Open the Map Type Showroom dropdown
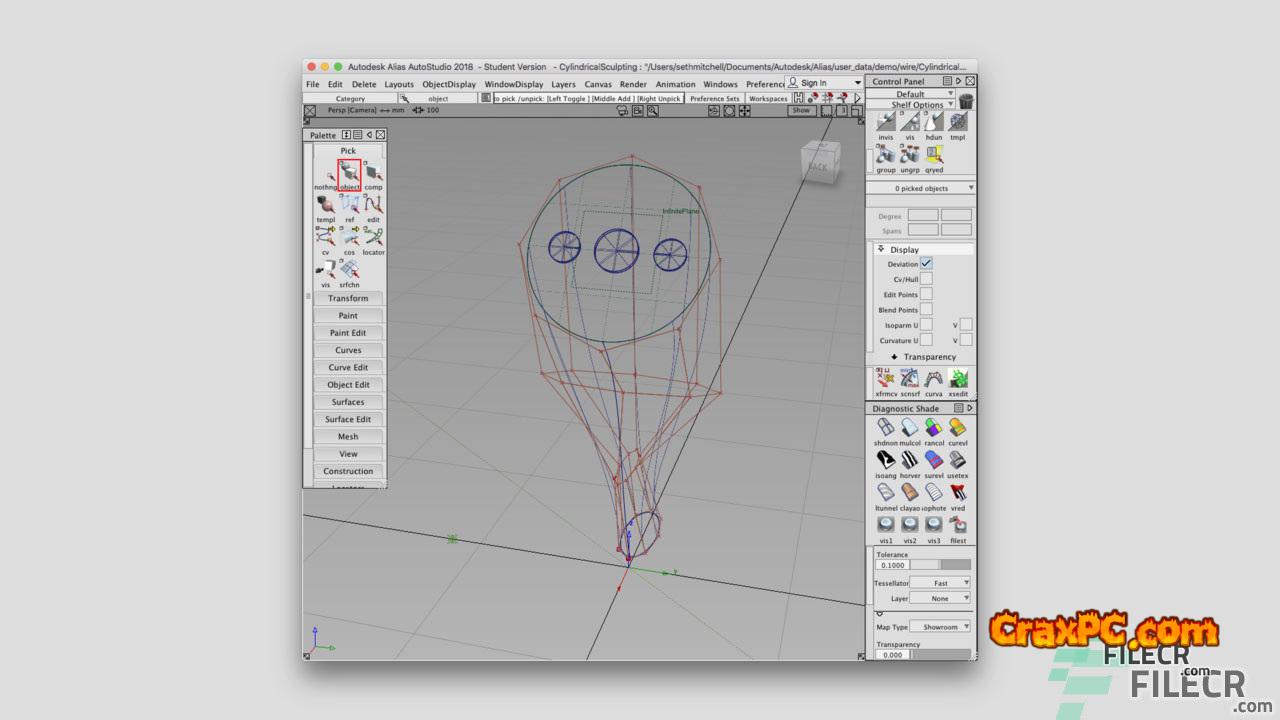 point(940,627)
